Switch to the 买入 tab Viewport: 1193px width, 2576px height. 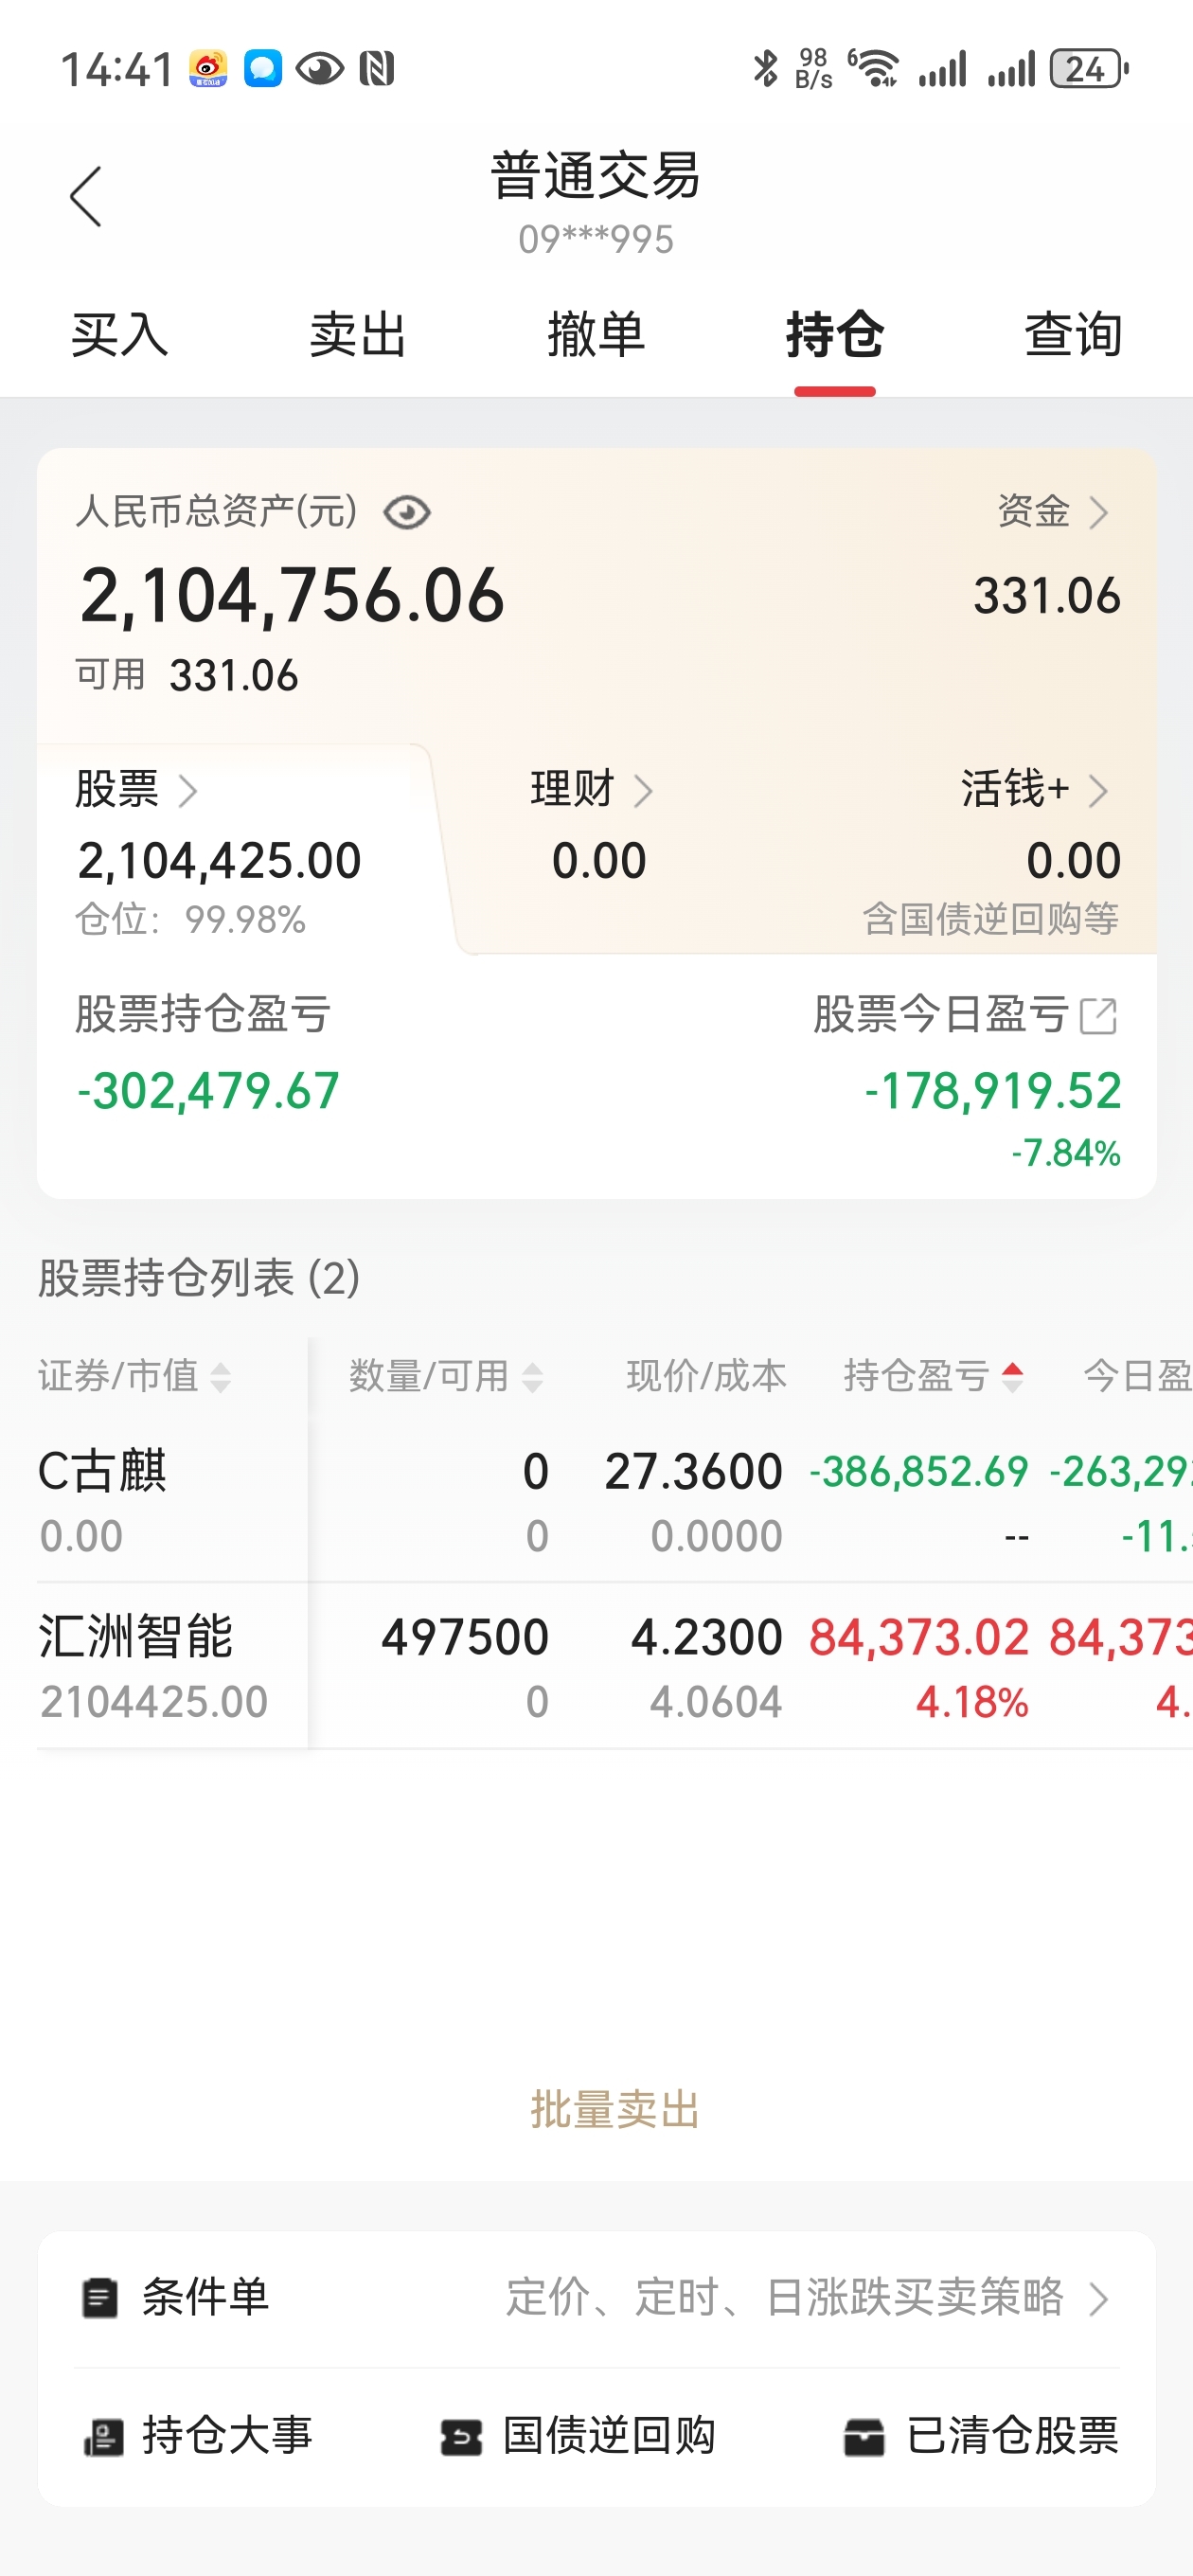pyautogui.click(x=120, y=335)
